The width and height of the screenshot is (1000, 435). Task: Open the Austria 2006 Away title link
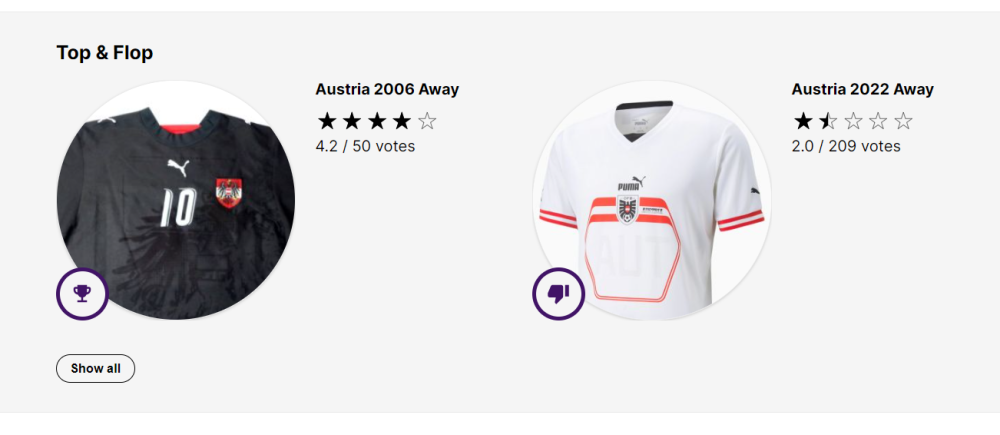pyautogui.click(x=387, y=89)
